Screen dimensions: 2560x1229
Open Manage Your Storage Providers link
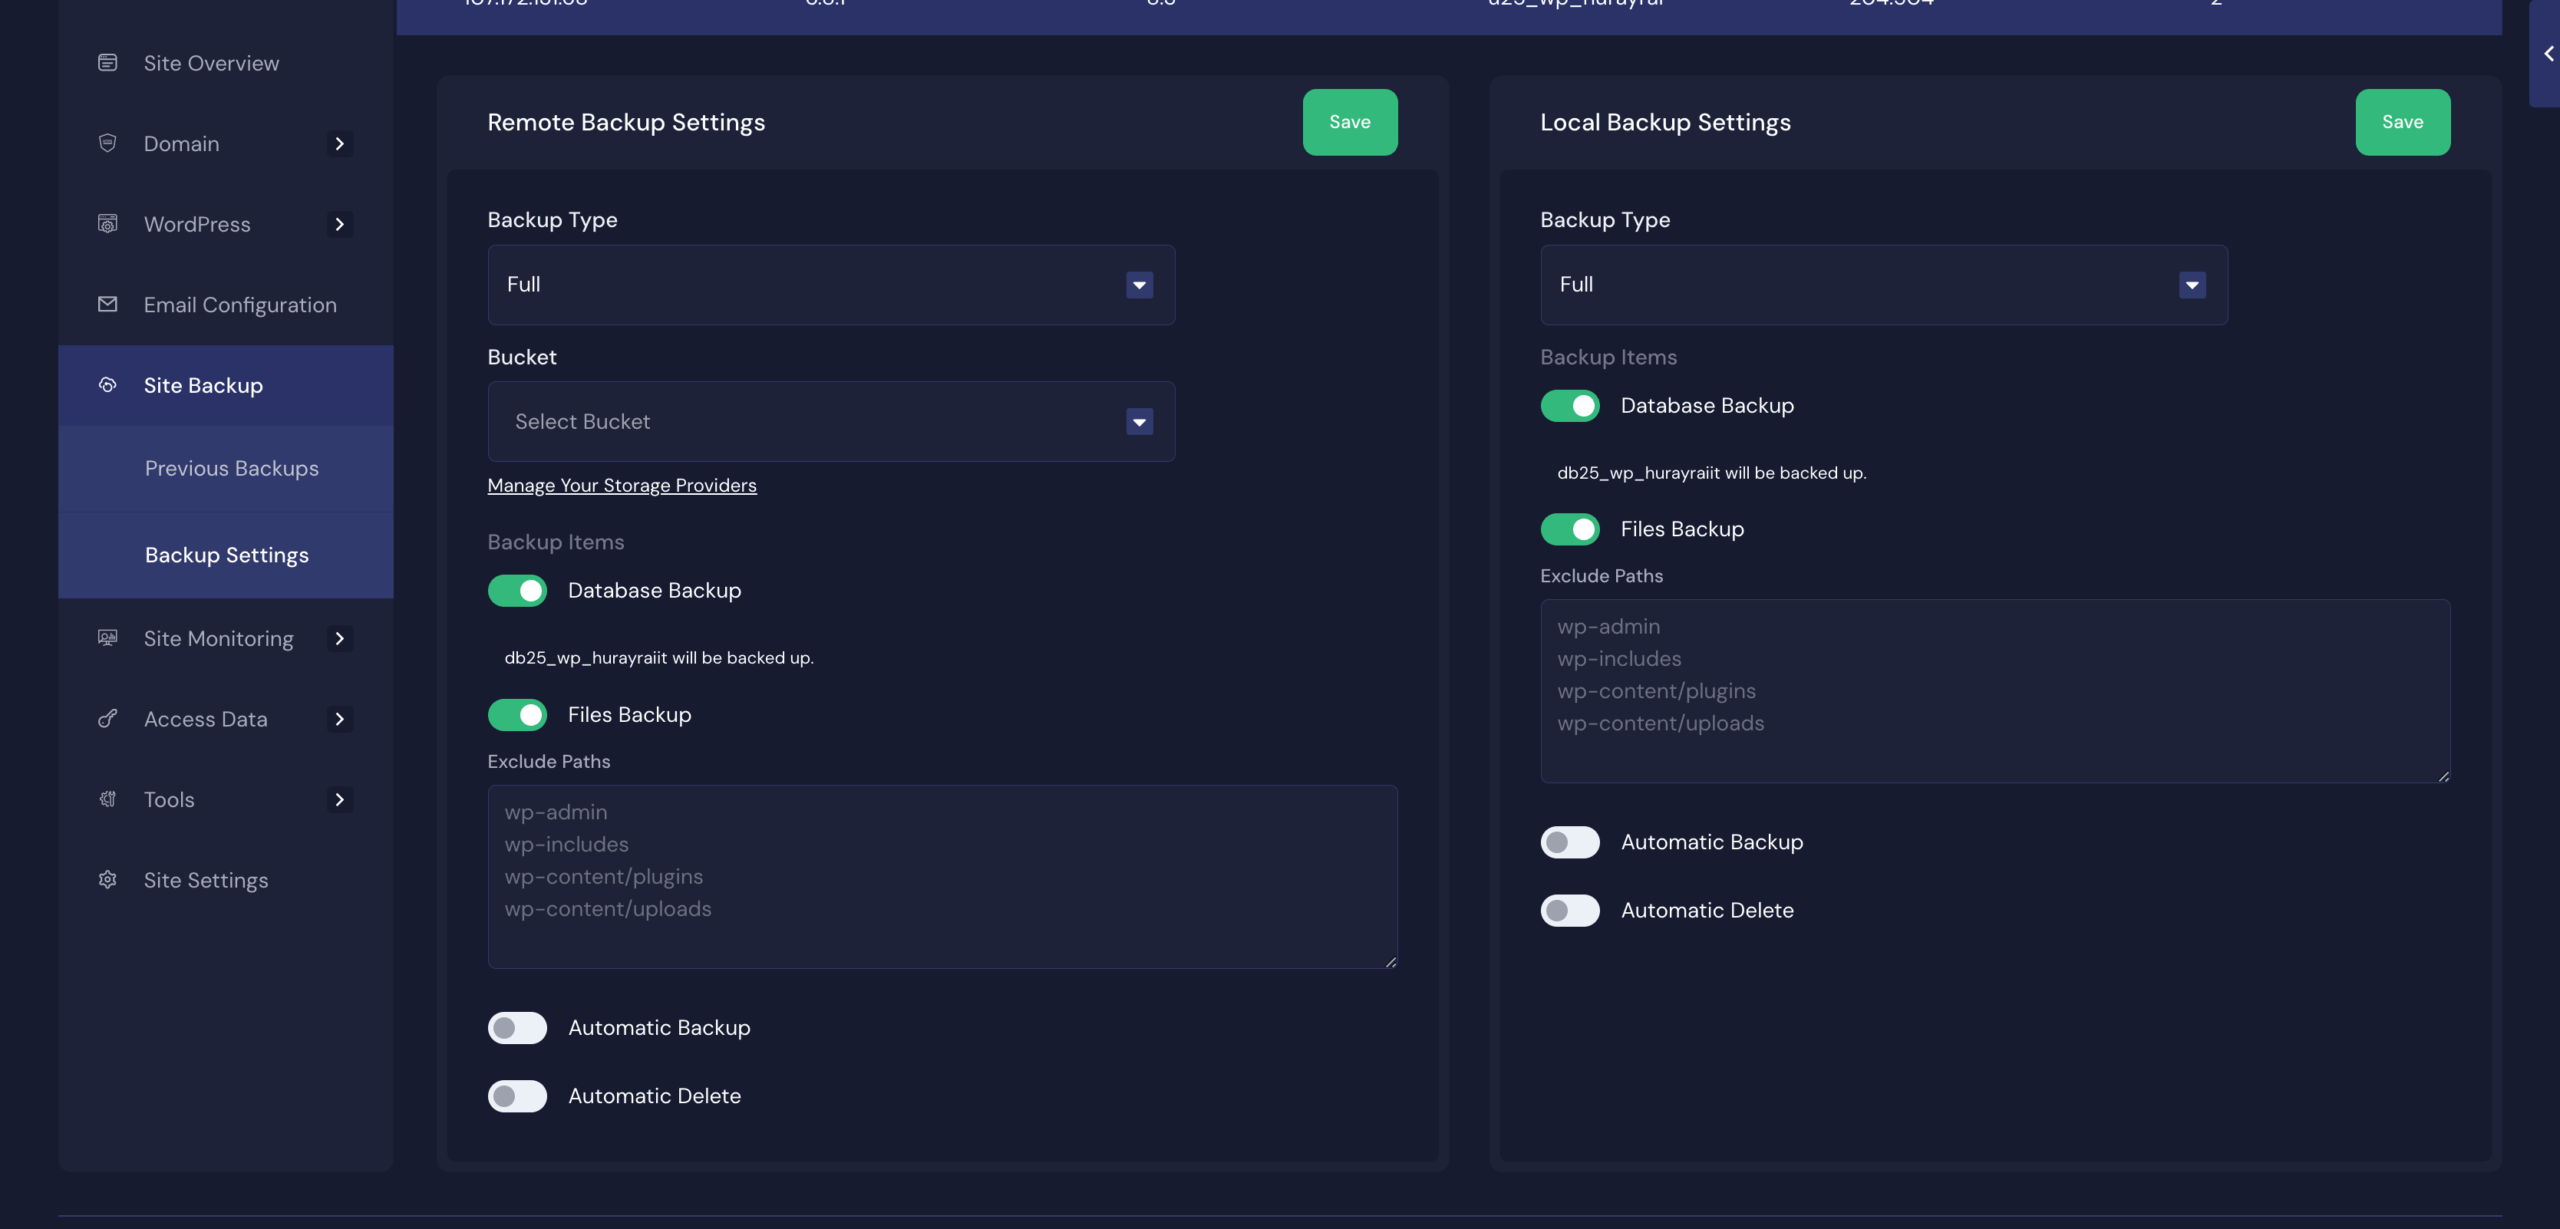pos(622,486)
